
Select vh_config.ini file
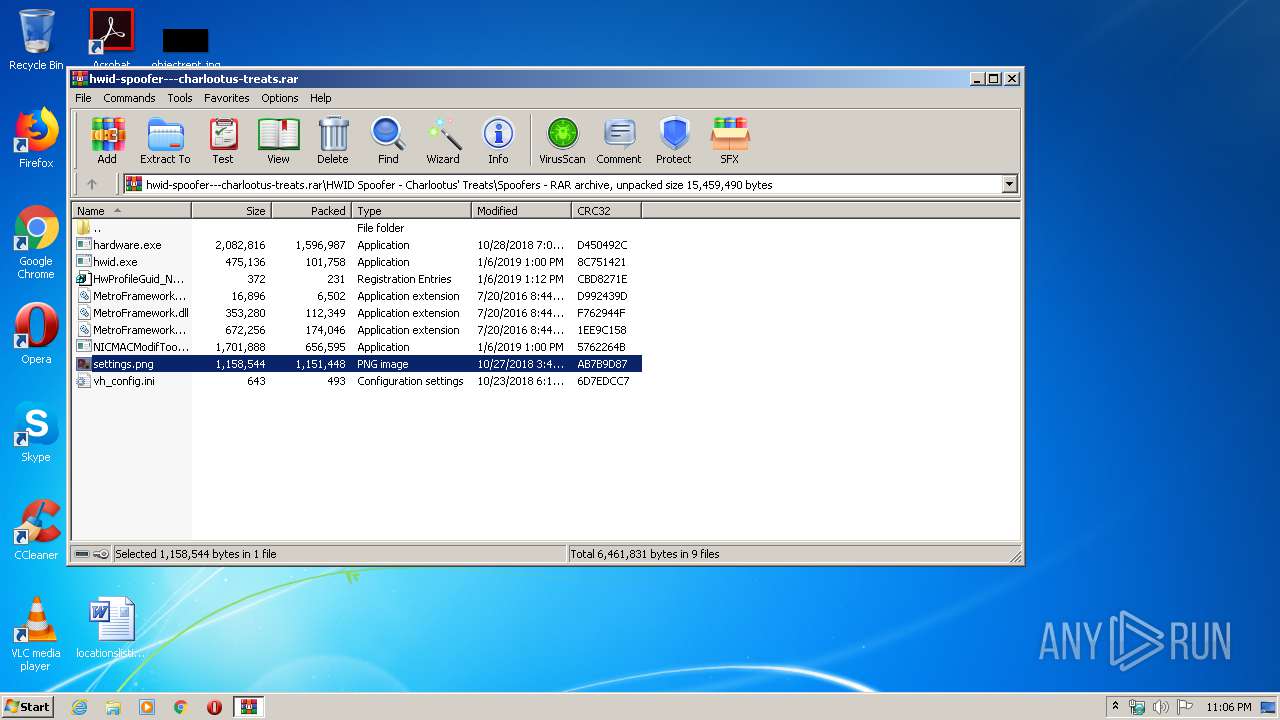[x=358, y=381]
